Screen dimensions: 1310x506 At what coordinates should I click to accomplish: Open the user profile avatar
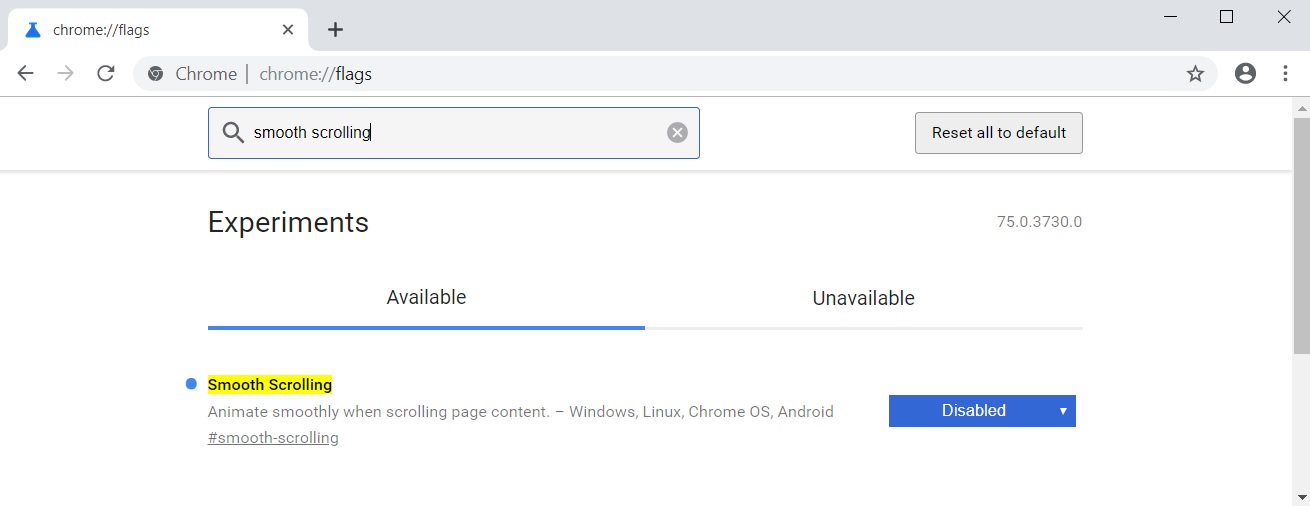click(1245, 74)
